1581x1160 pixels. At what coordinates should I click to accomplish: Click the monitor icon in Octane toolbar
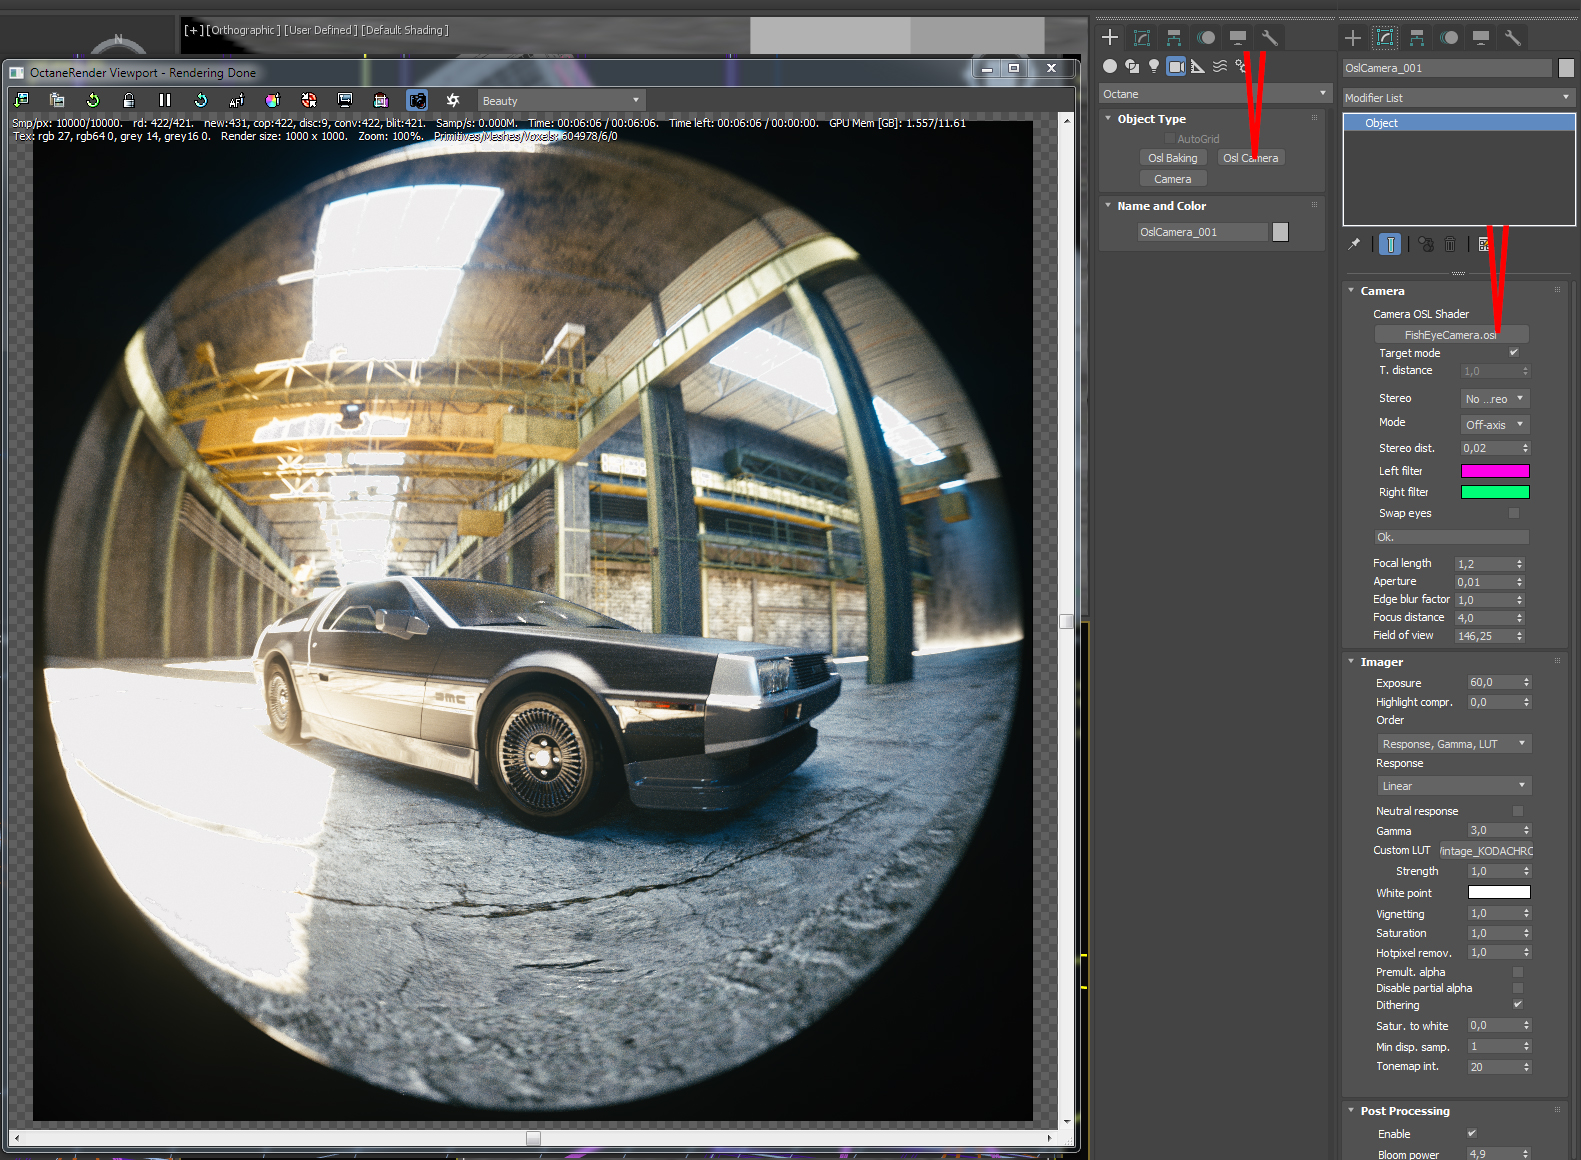tap(345, 100)
